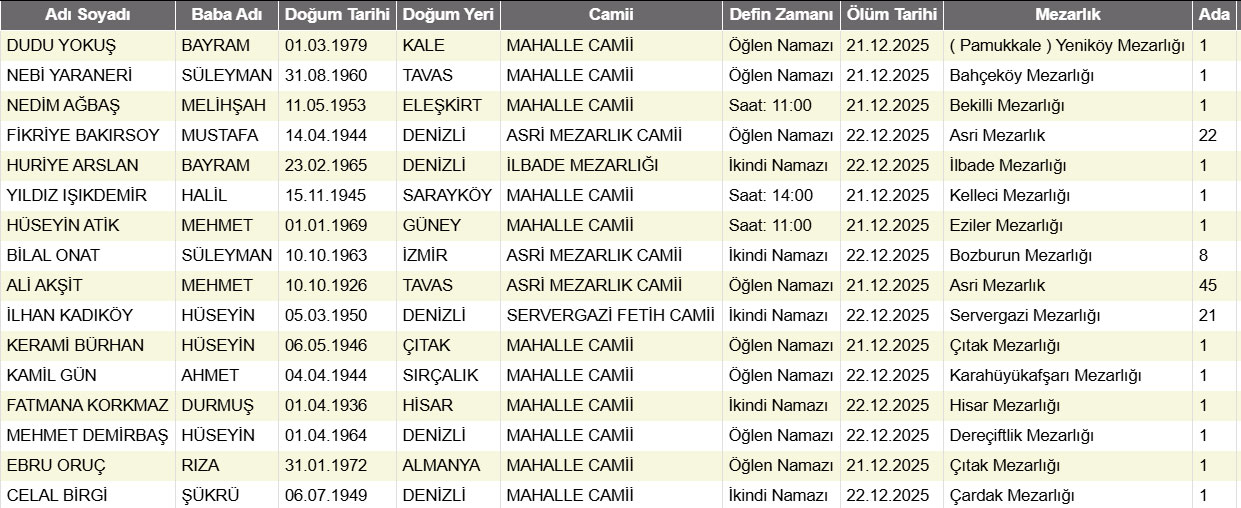Select the Mezarlık column header

tap(1067, 15)
